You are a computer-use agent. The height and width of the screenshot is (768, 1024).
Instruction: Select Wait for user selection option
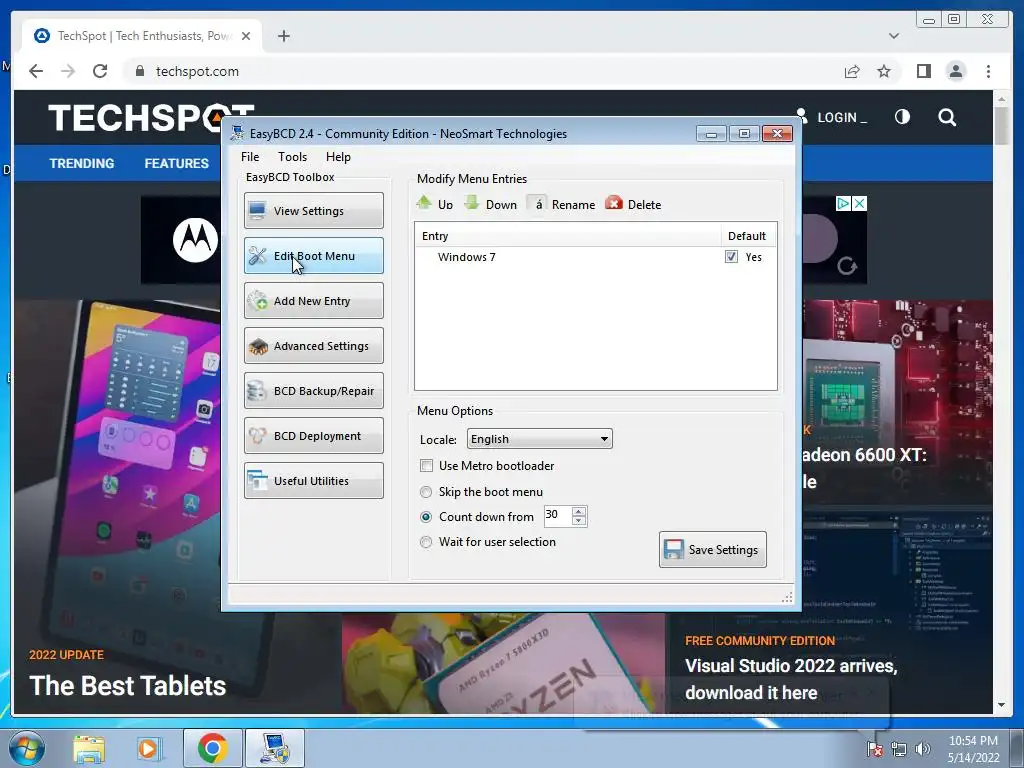[426, 541]
